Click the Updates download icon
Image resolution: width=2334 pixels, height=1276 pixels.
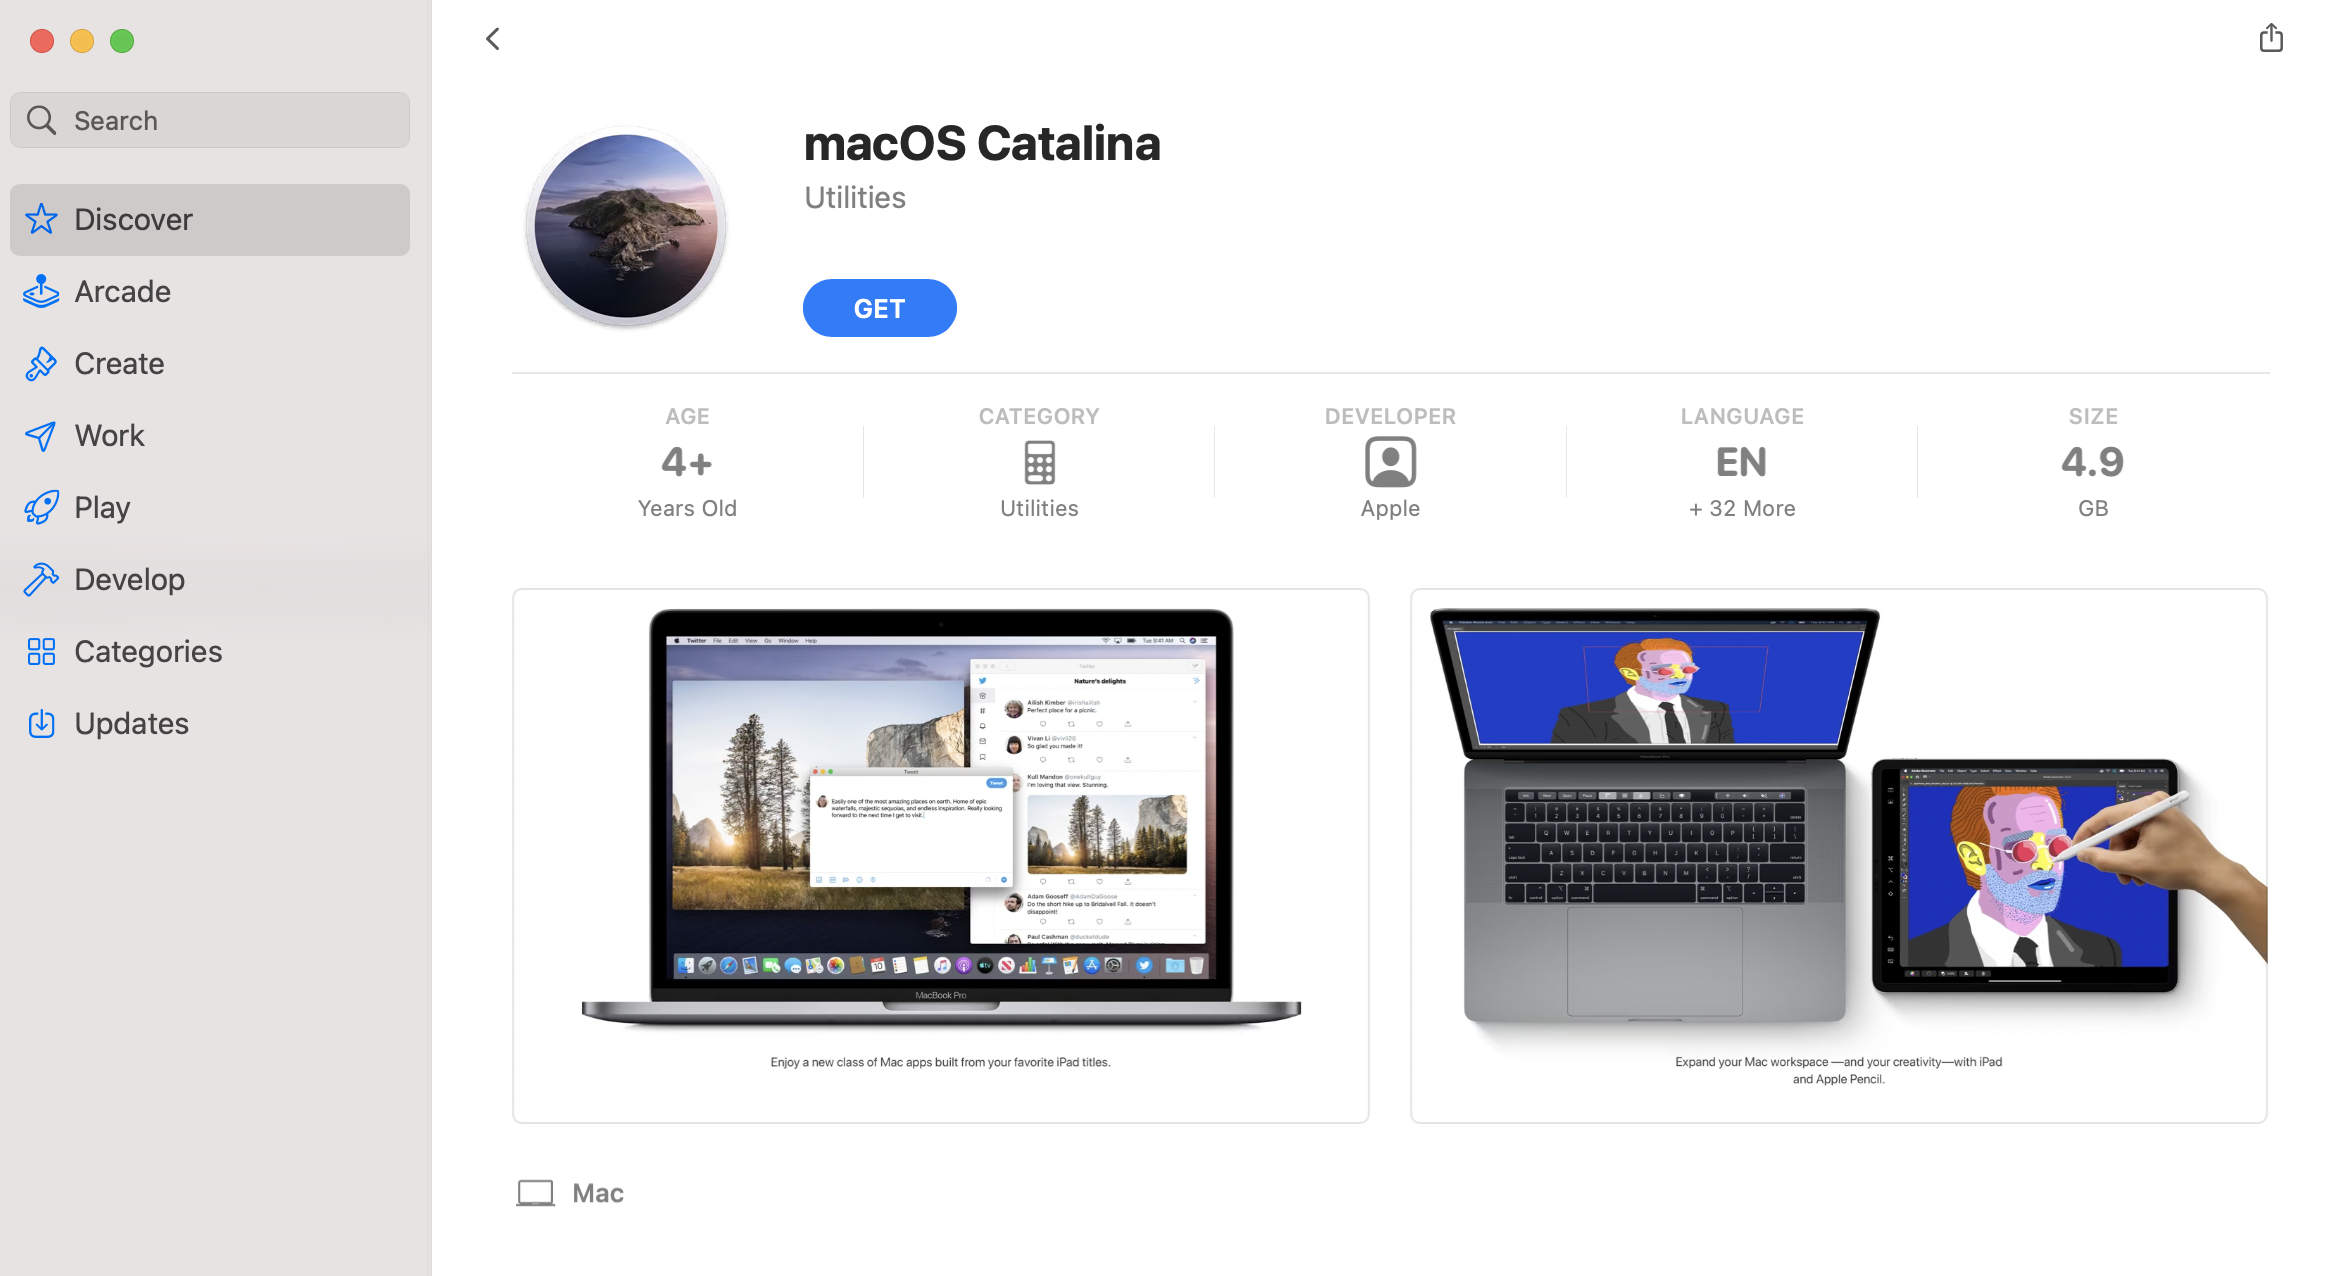(41, 723)
